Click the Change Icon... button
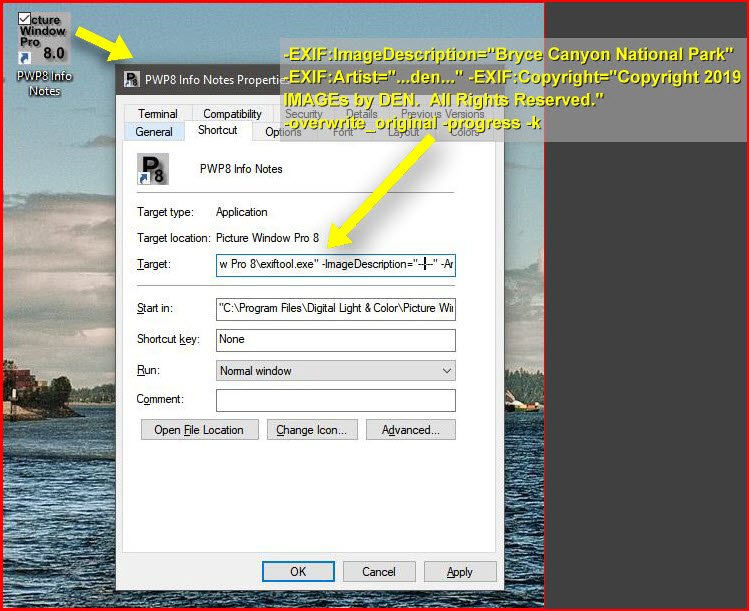This screenshot has height=611, width=749. click(311, 430)
